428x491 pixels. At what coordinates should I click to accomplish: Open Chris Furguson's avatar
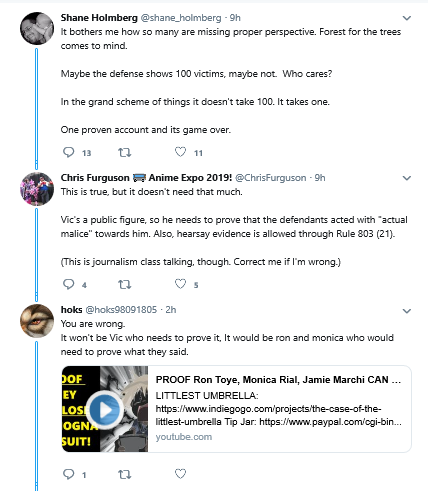pyautogui.click(x=37, y=189)
